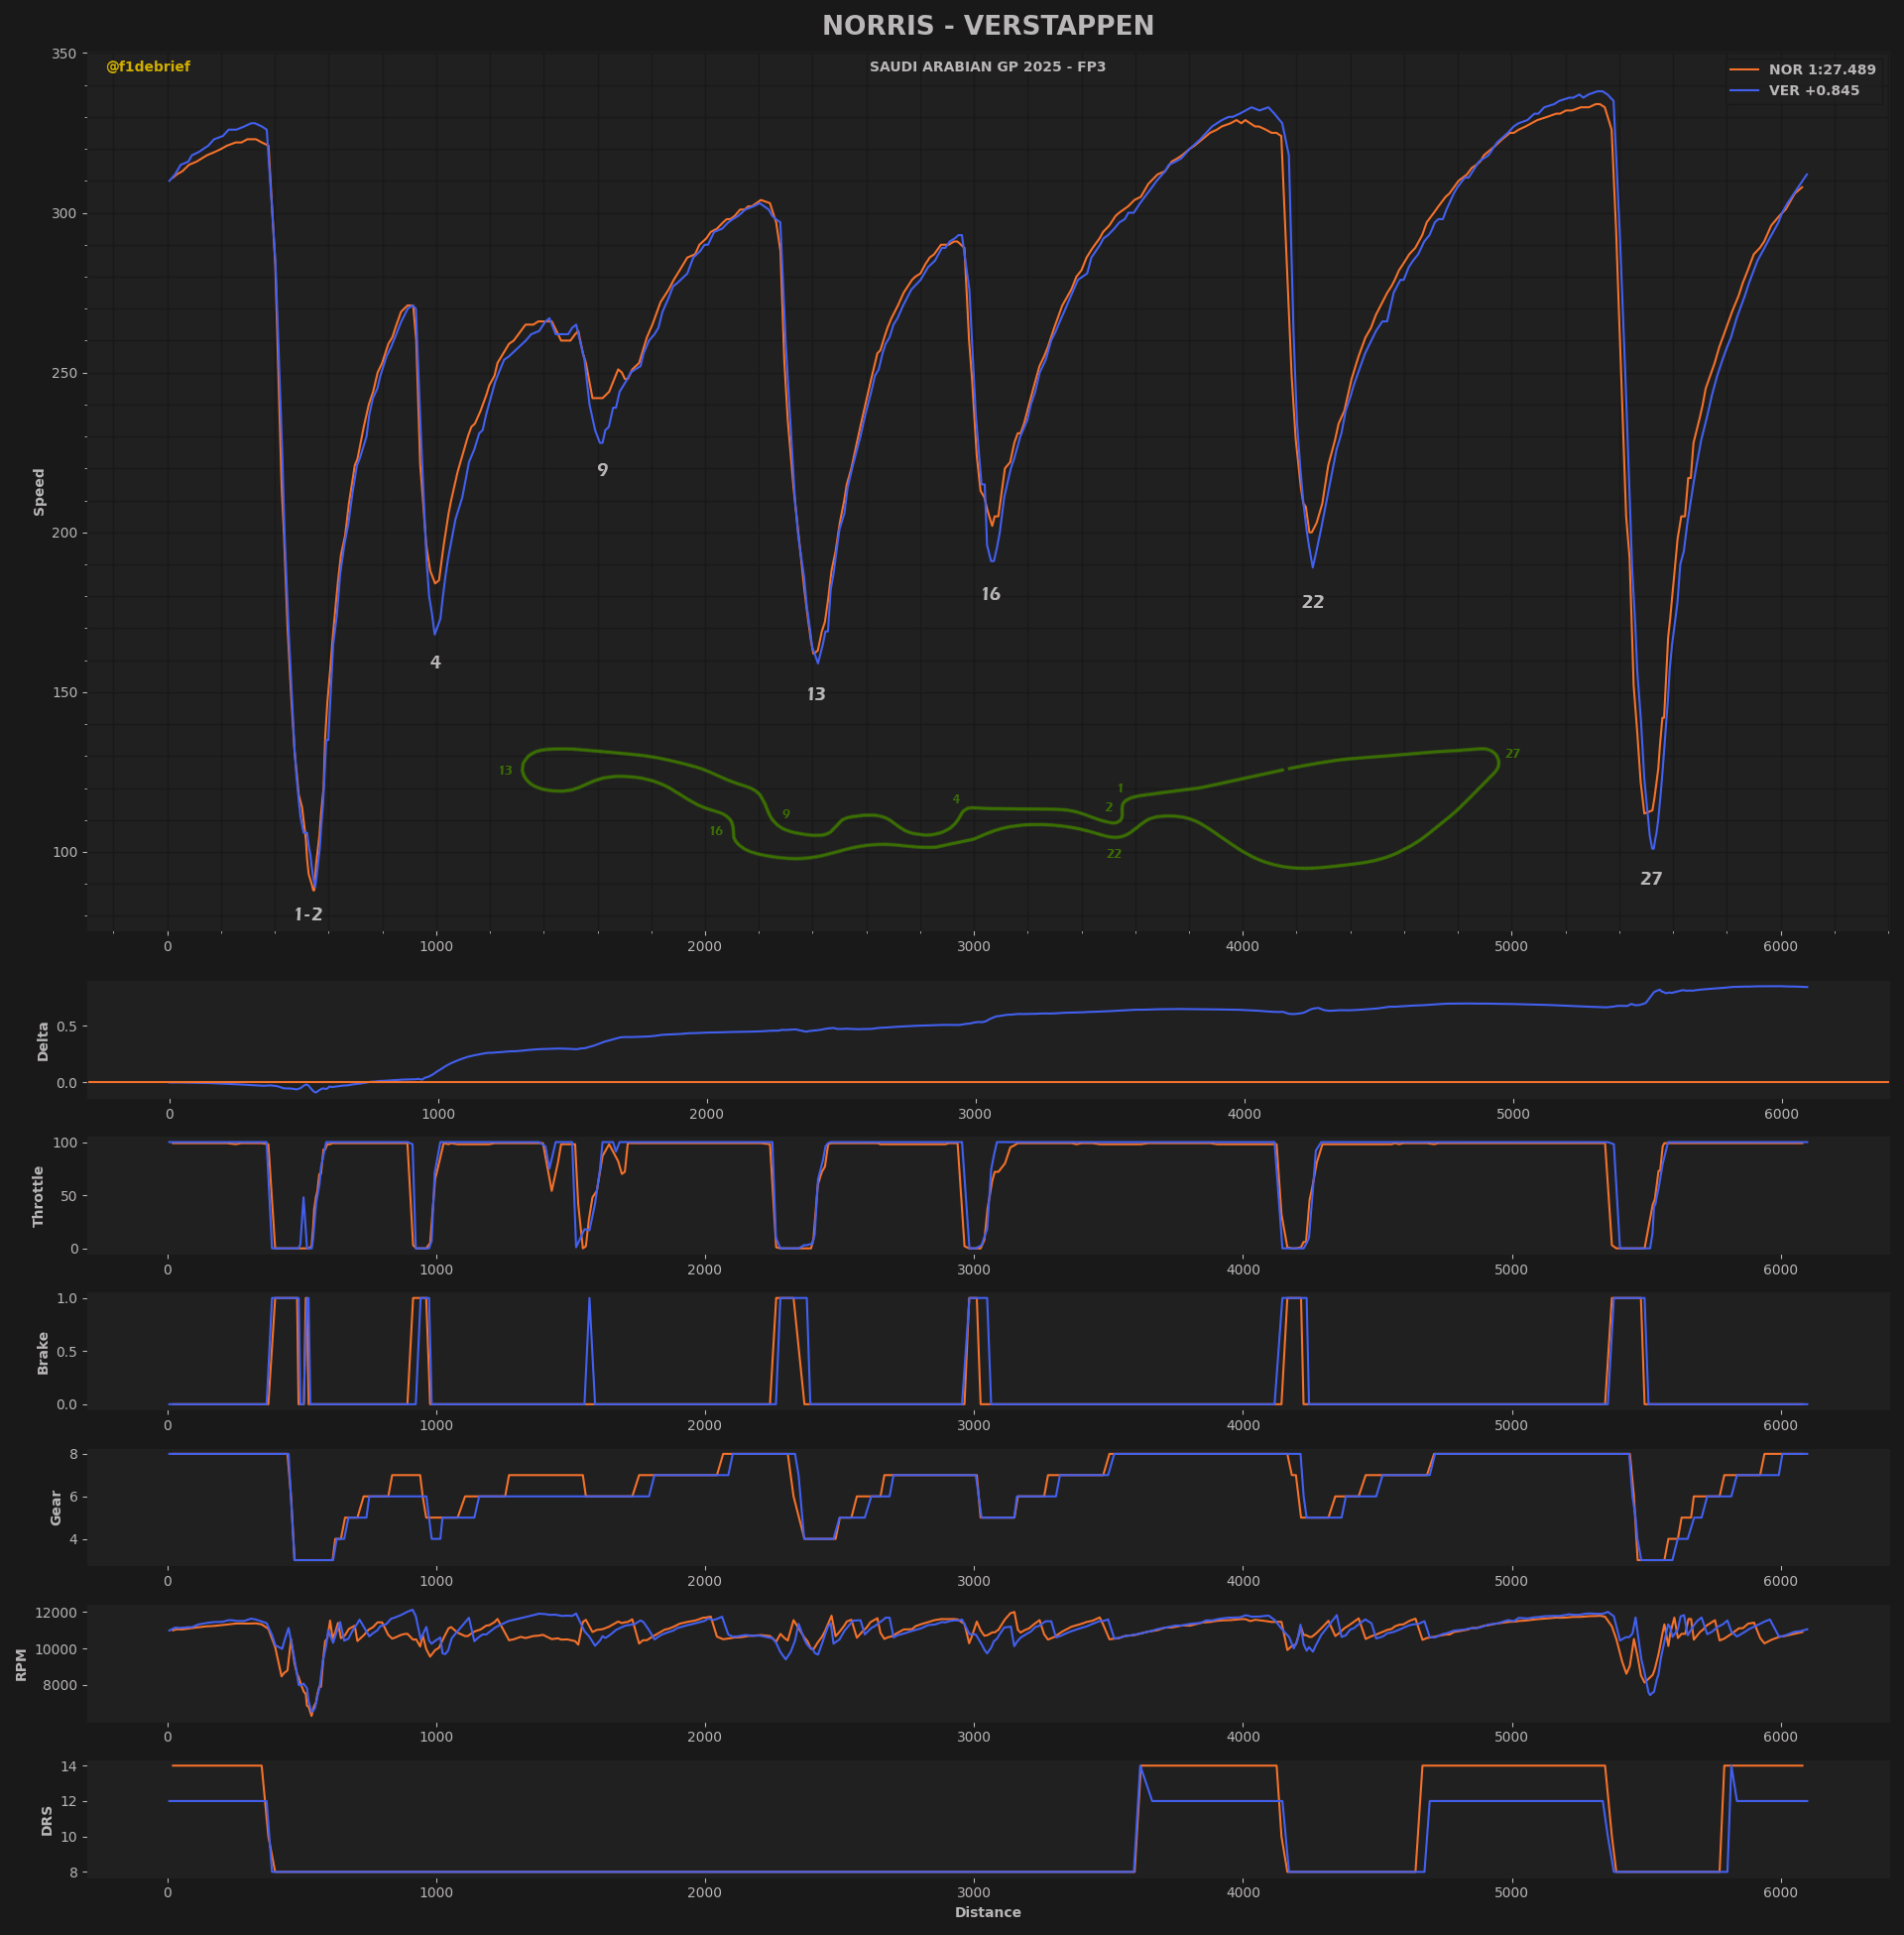Image resolution: width=1904 pixels, height=1935 pixels.
Task: Select the "150" tick on the Speed axis
Action: (64, 693)
